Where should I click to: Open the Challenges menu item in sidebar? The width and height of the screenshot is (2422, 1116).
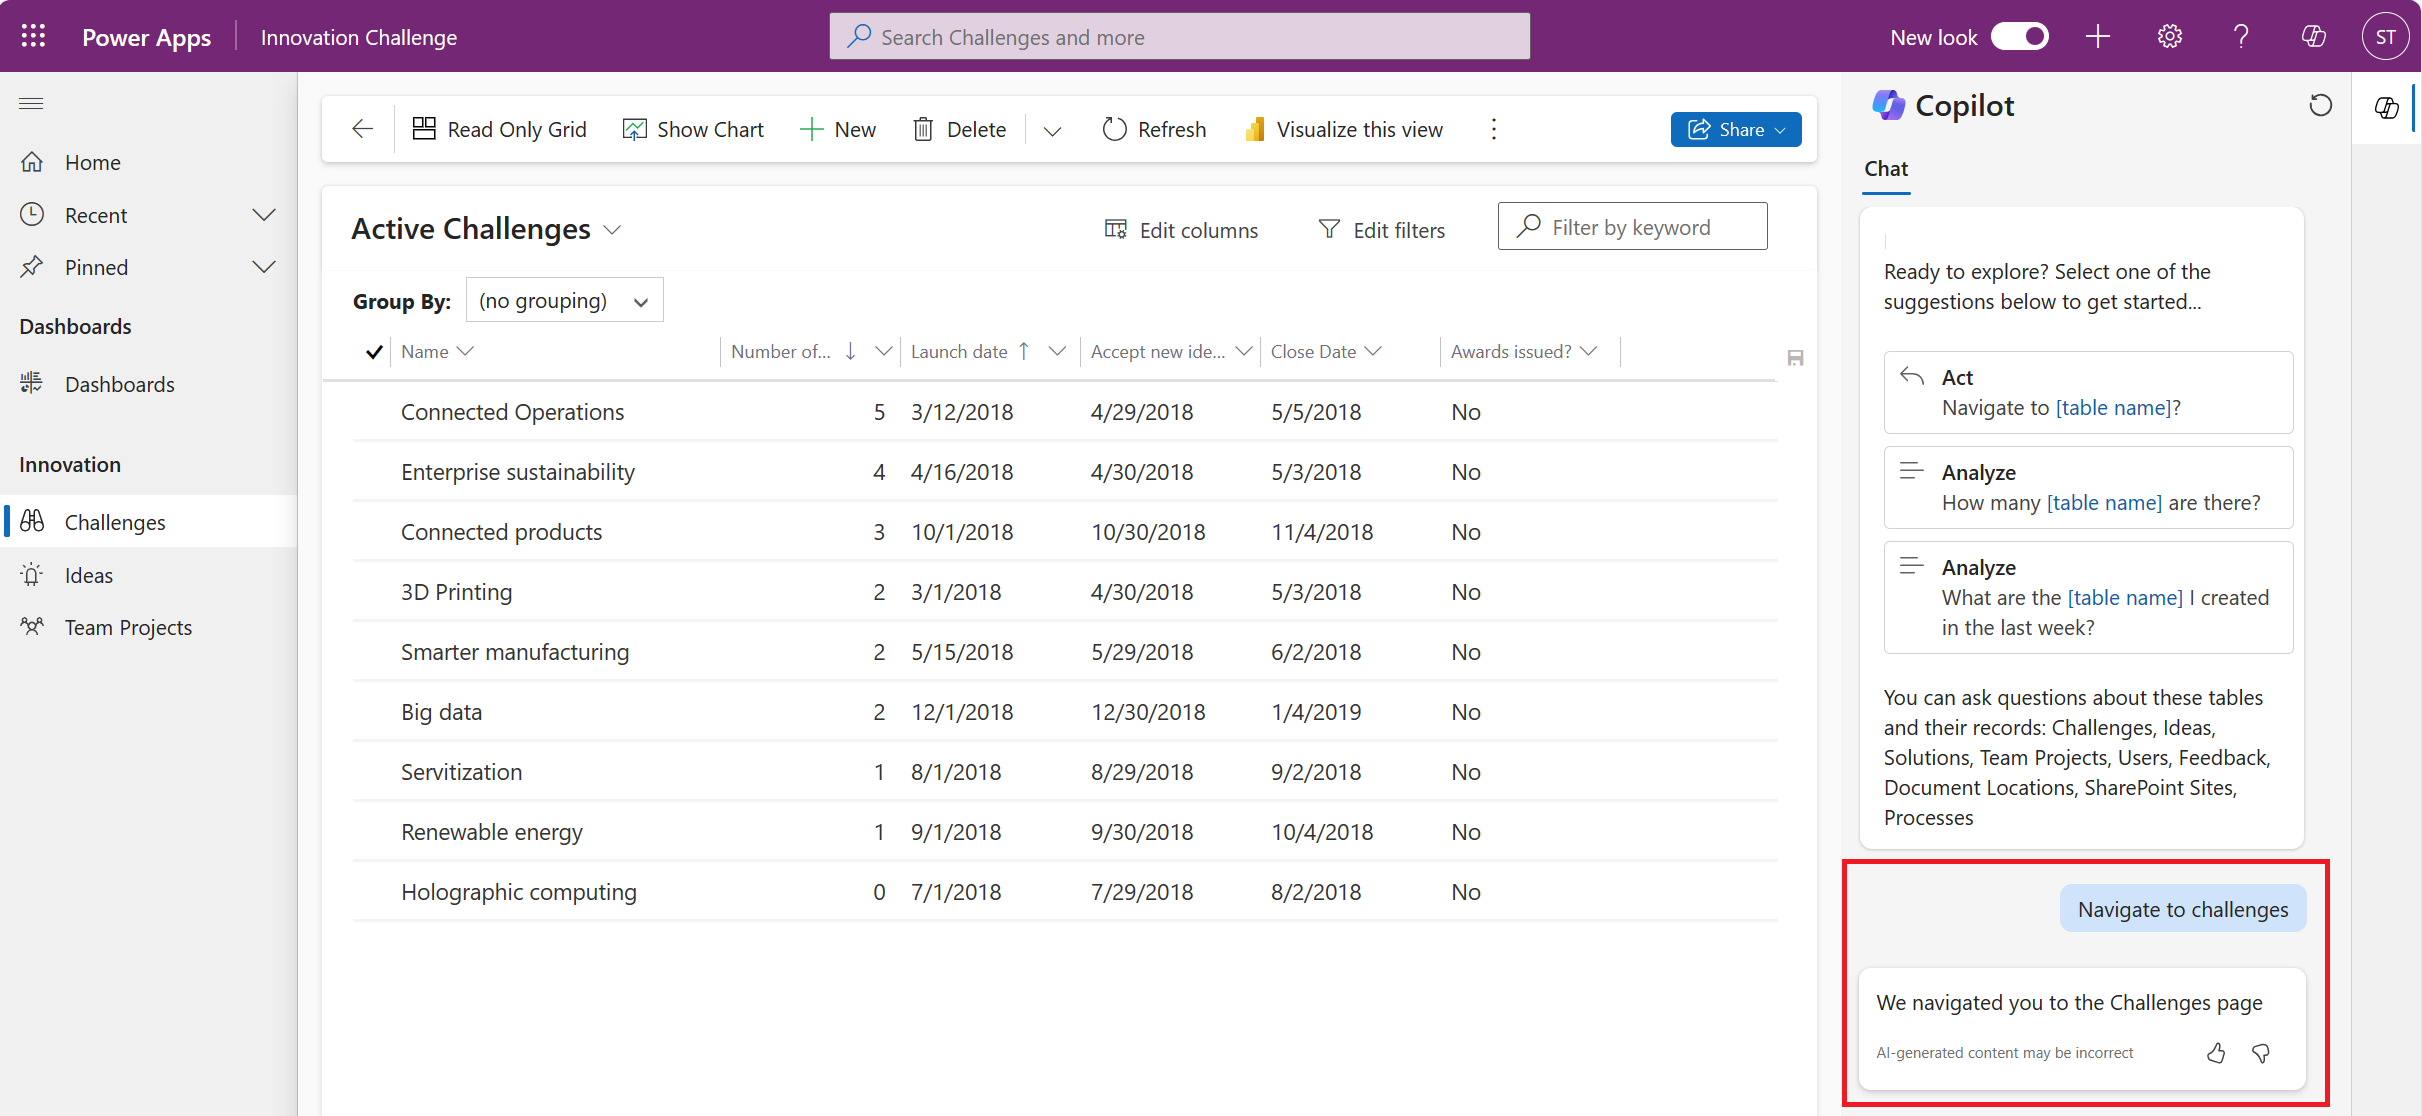pyautogui.click(x=116, y=522)
